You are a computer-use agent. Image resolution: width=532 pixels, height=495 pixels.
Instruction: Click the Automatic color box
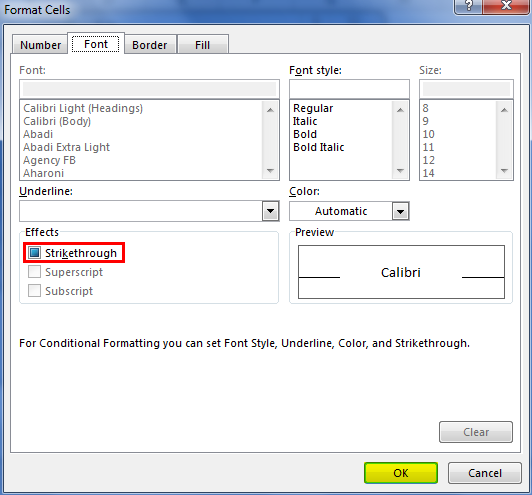coord(341,211)
